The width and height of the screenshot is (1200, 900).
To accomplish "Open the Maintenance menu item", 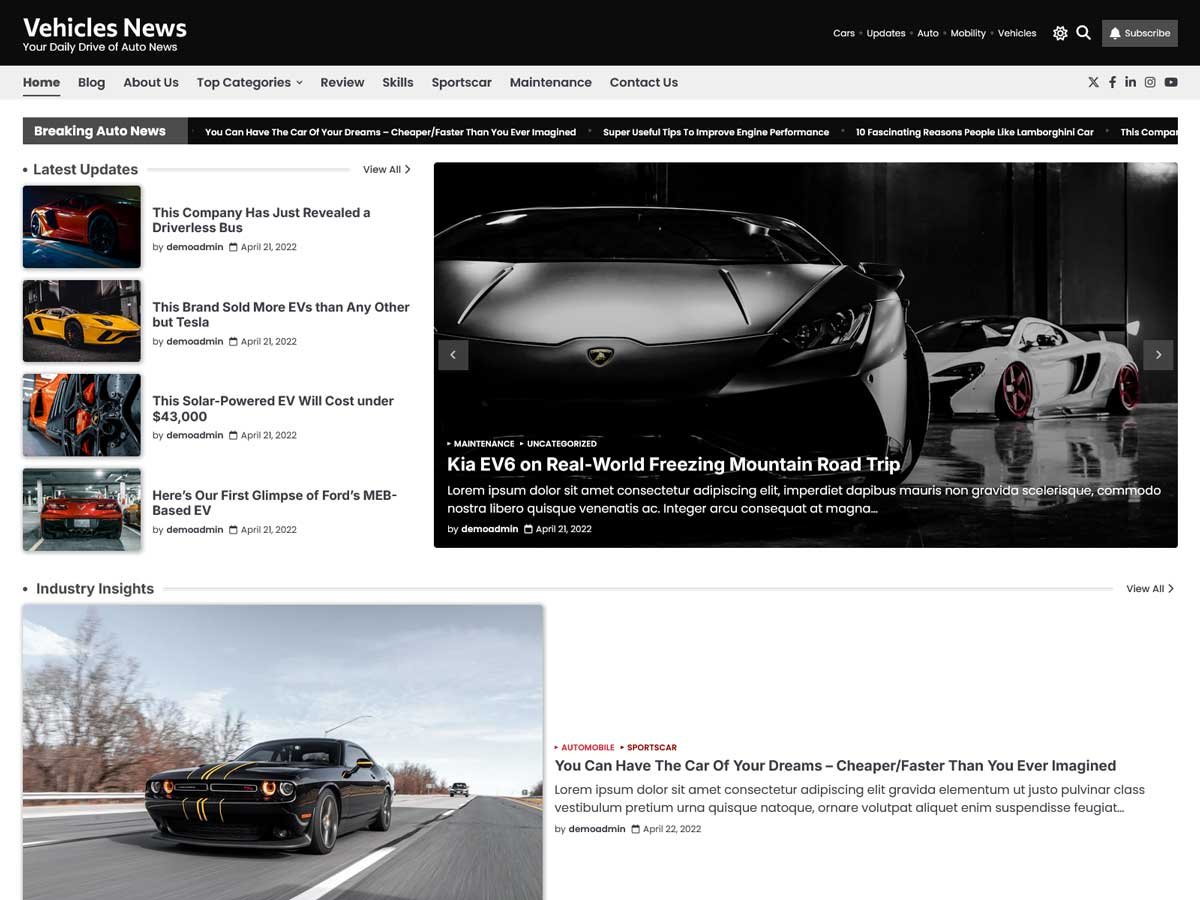I will click(x=550, y=82).
